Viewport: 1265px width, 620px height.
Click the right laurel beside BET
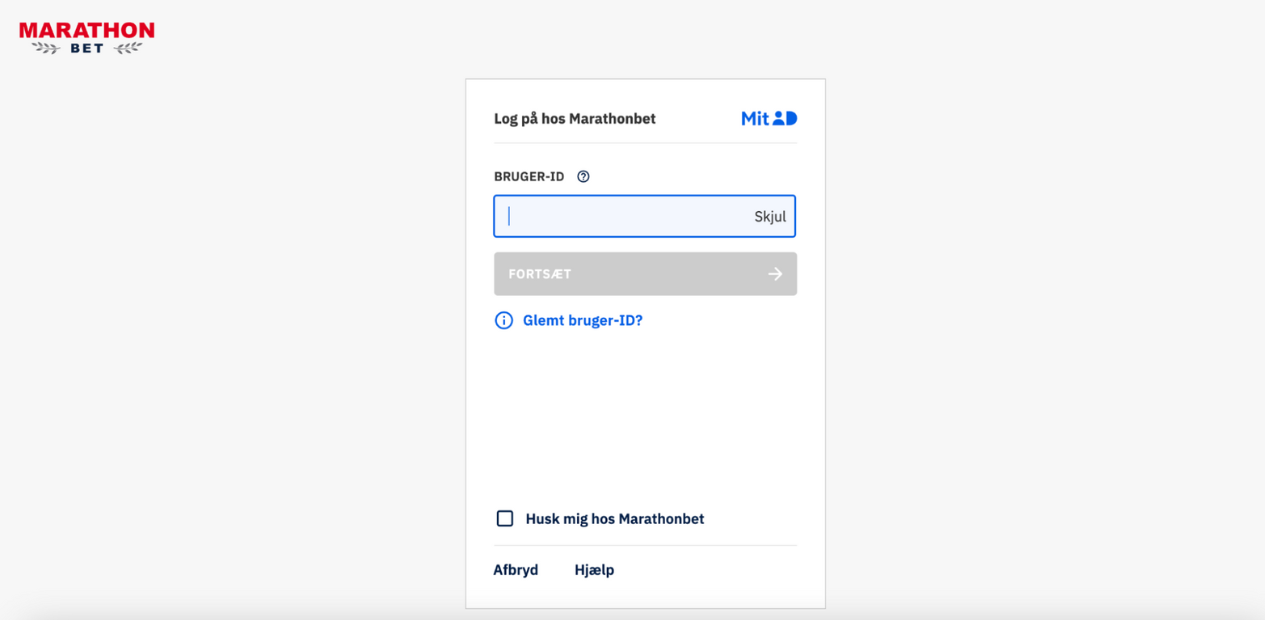[127, 48]
